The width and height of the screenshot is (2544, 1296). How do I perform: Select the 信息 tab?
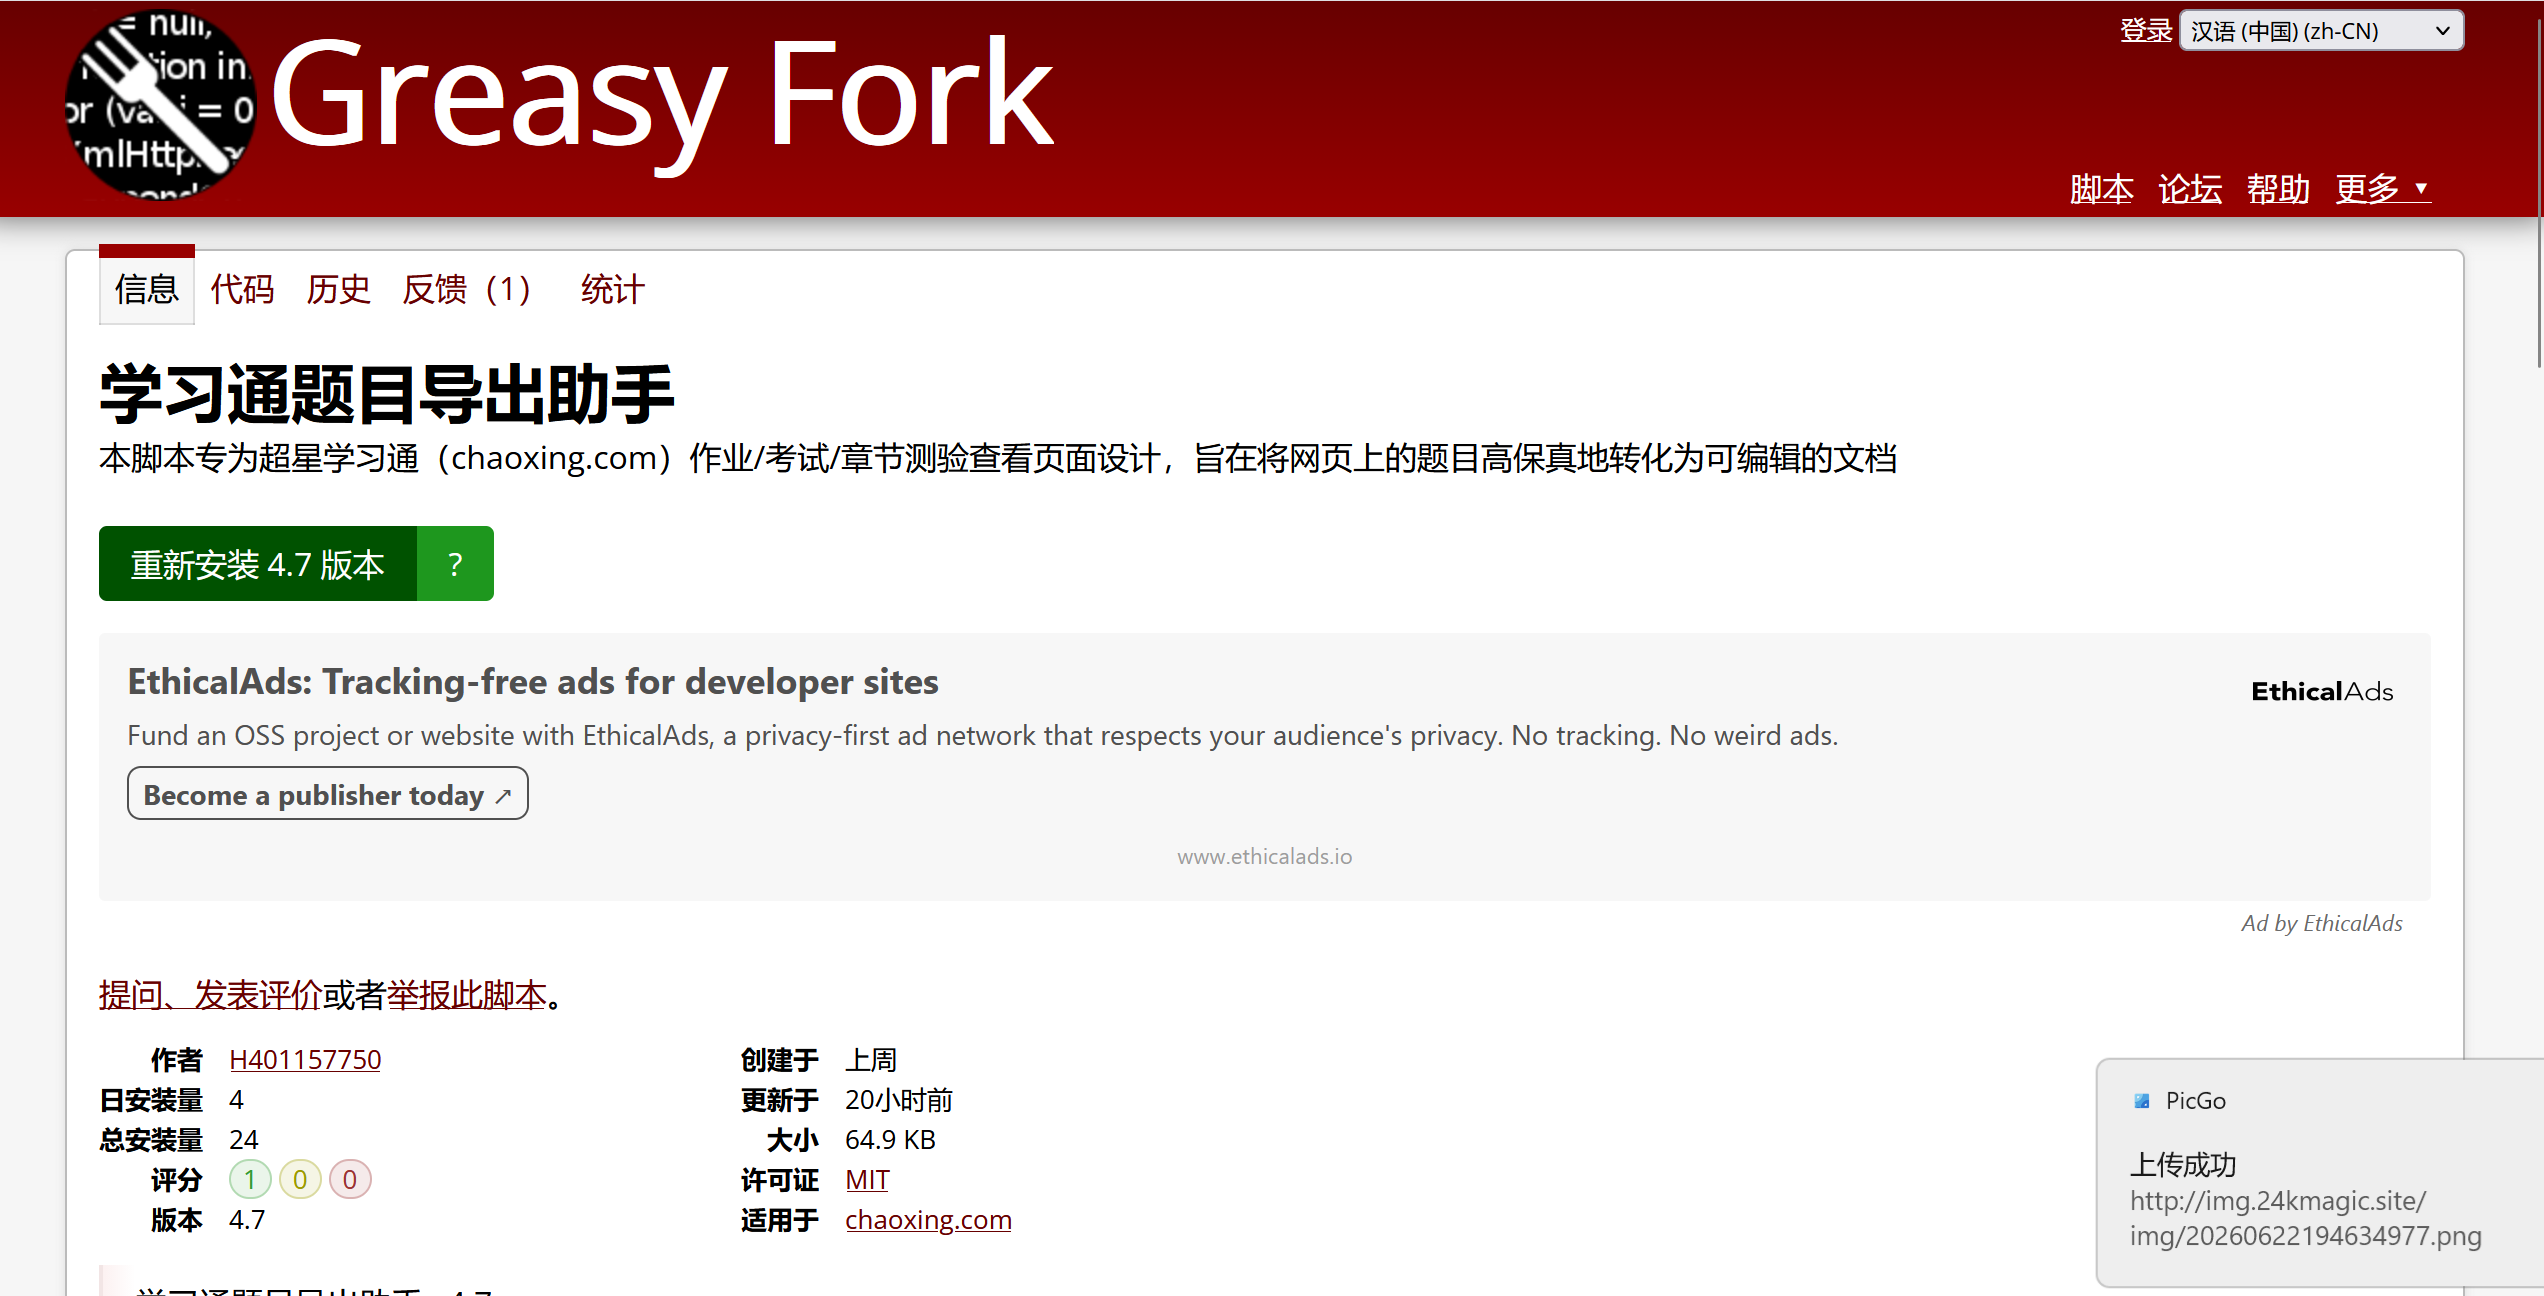[x=146, y=289]
